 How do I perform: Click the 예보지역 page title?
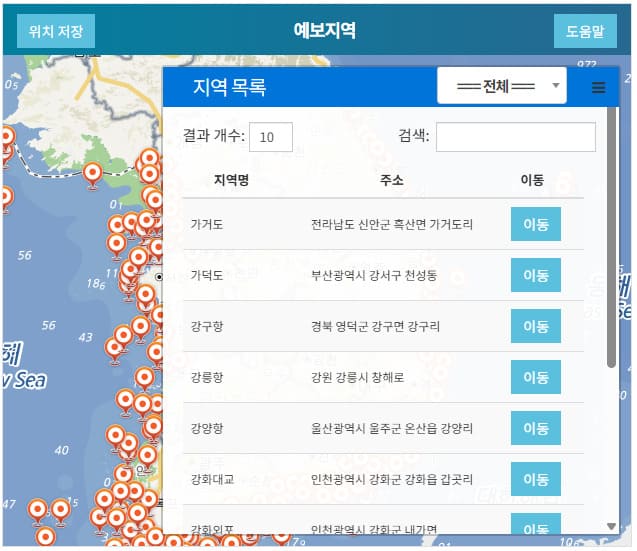pyautogui.click(x=324, y=30)
